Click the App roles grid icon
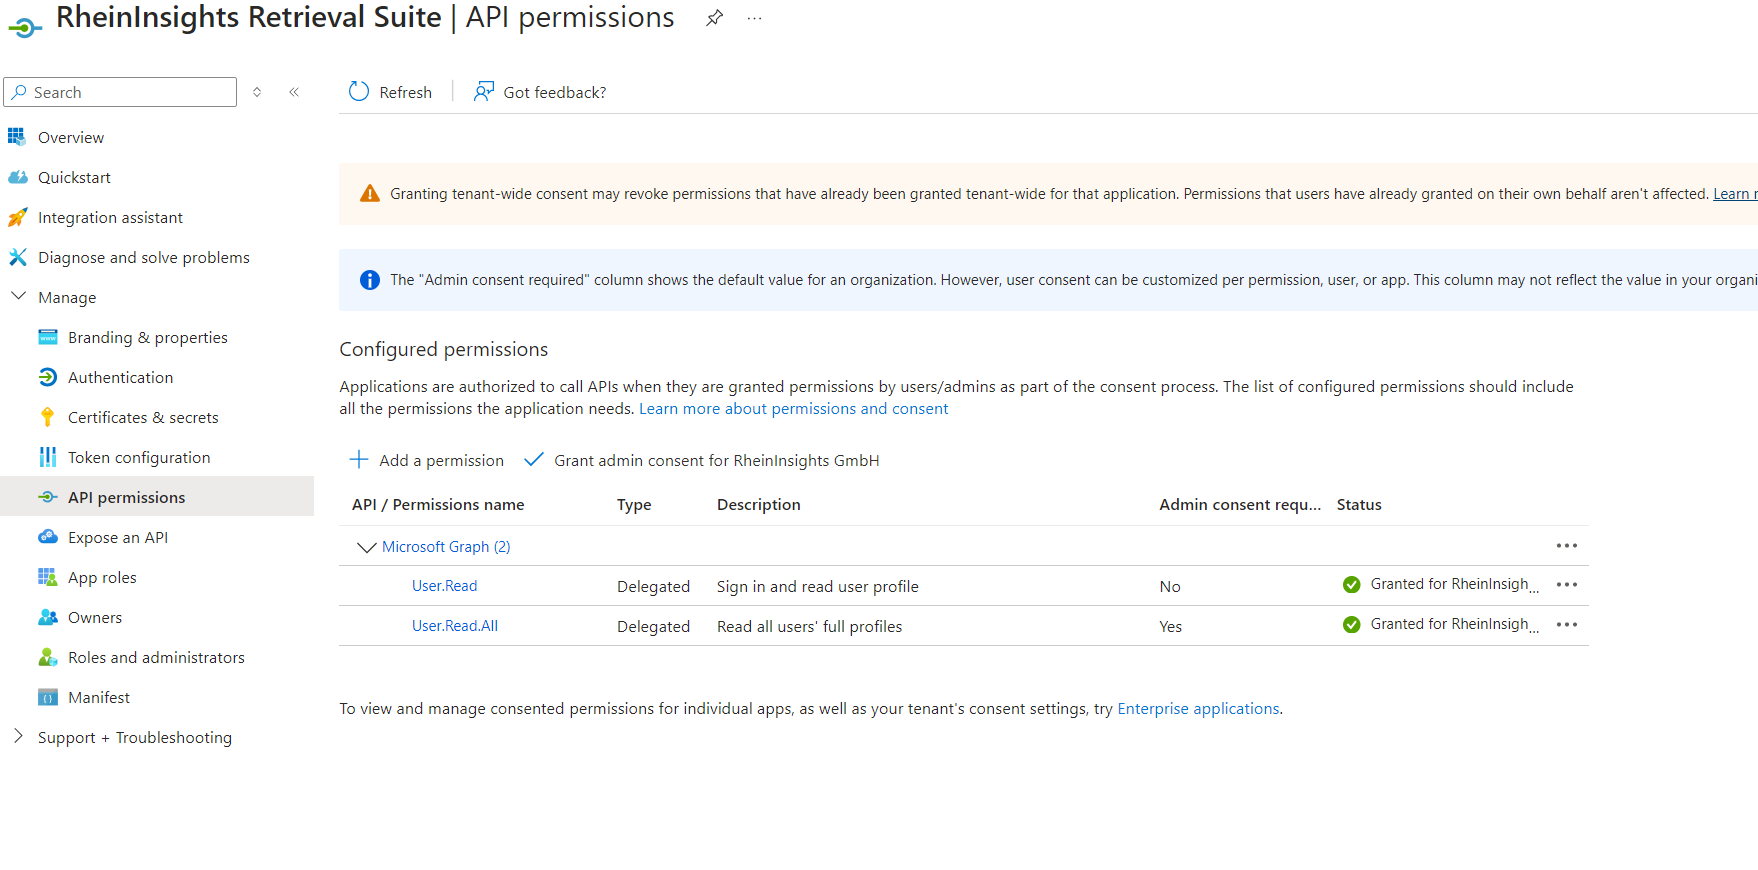1758x870 pixels. (47, 577)
